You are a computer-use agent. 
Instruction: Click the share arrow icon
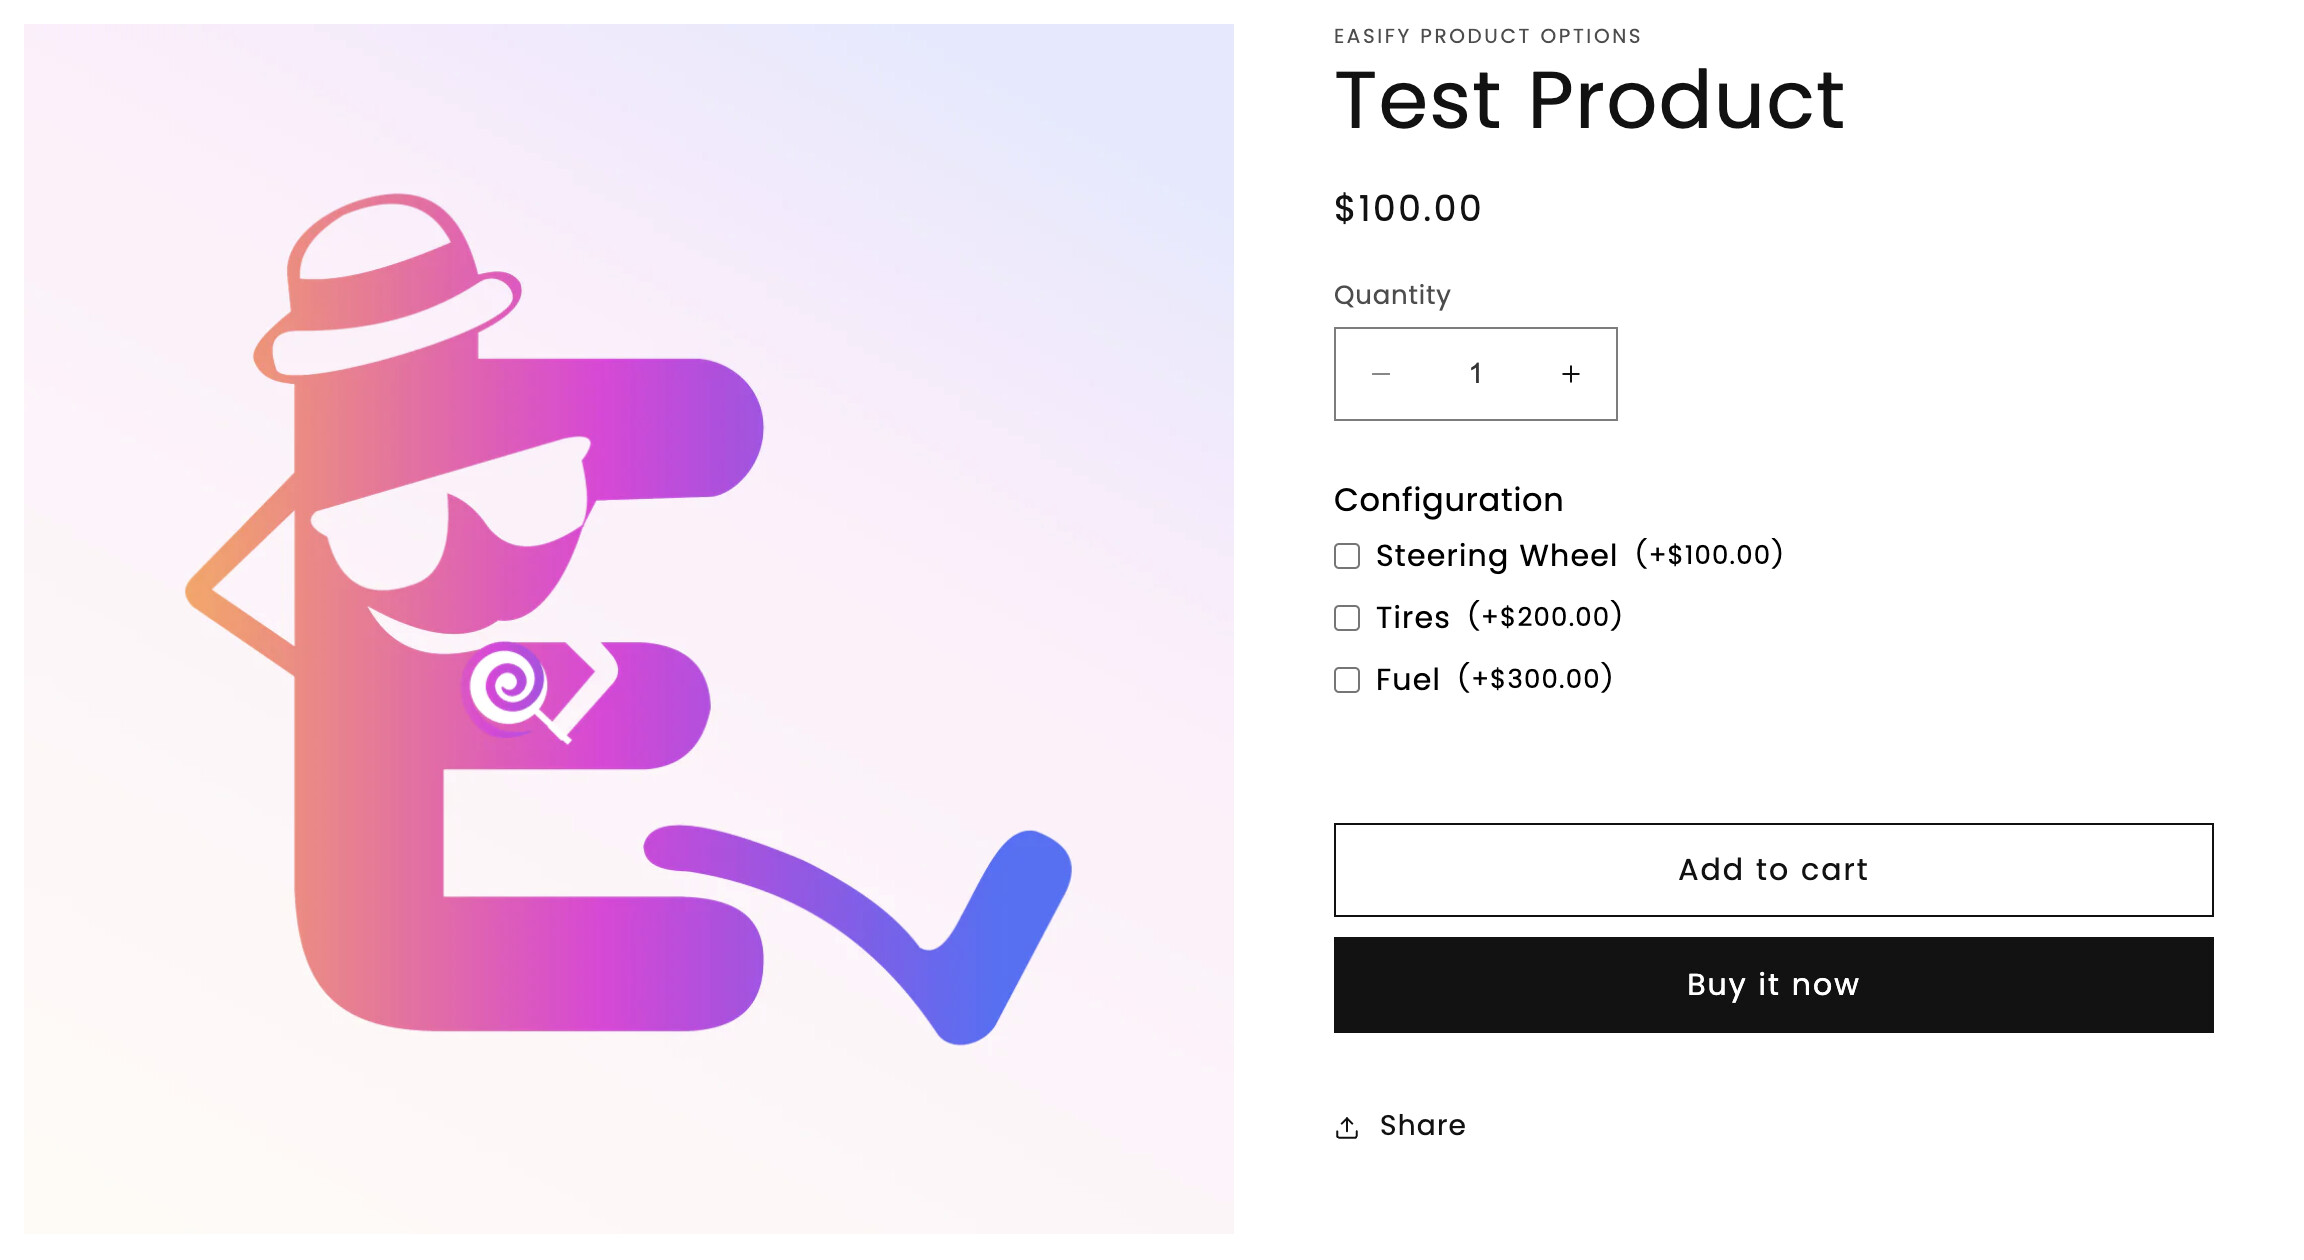click(x=1347, y=1127)
